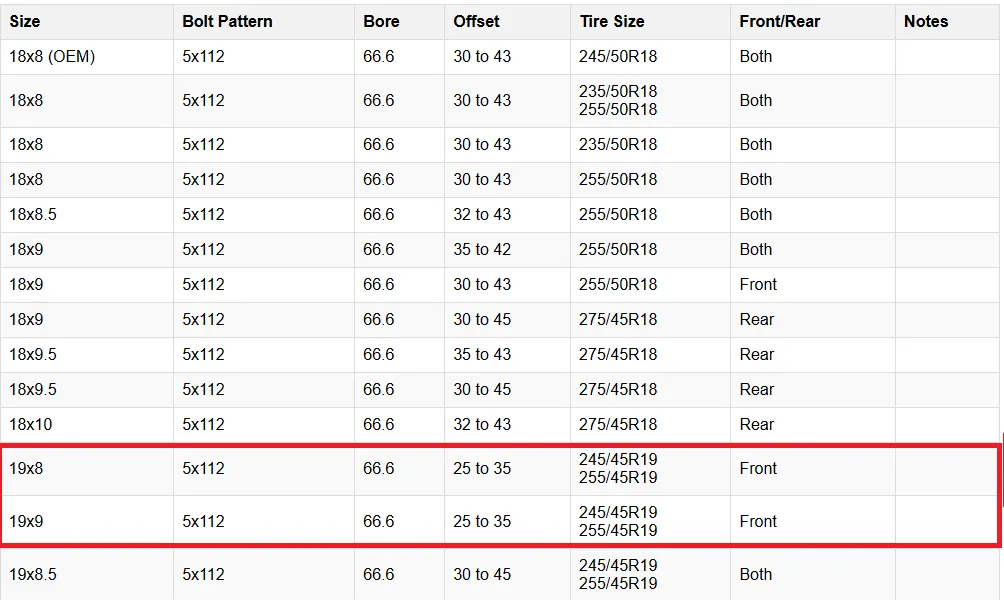Click Front in the 19x8 row
The image size is (1004, 600).
point(758,469)
